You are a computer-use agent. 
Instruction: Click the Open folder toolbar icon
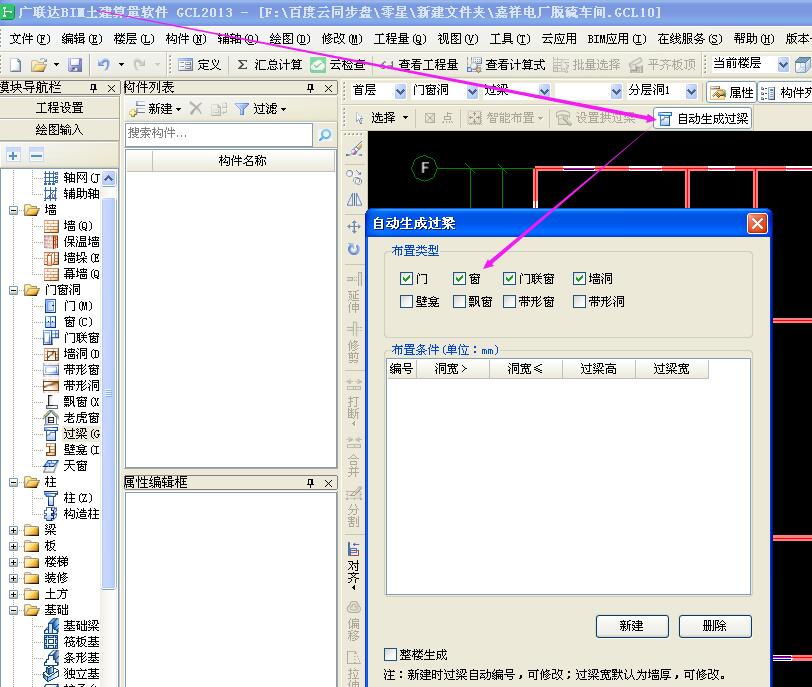pos(39,65)
